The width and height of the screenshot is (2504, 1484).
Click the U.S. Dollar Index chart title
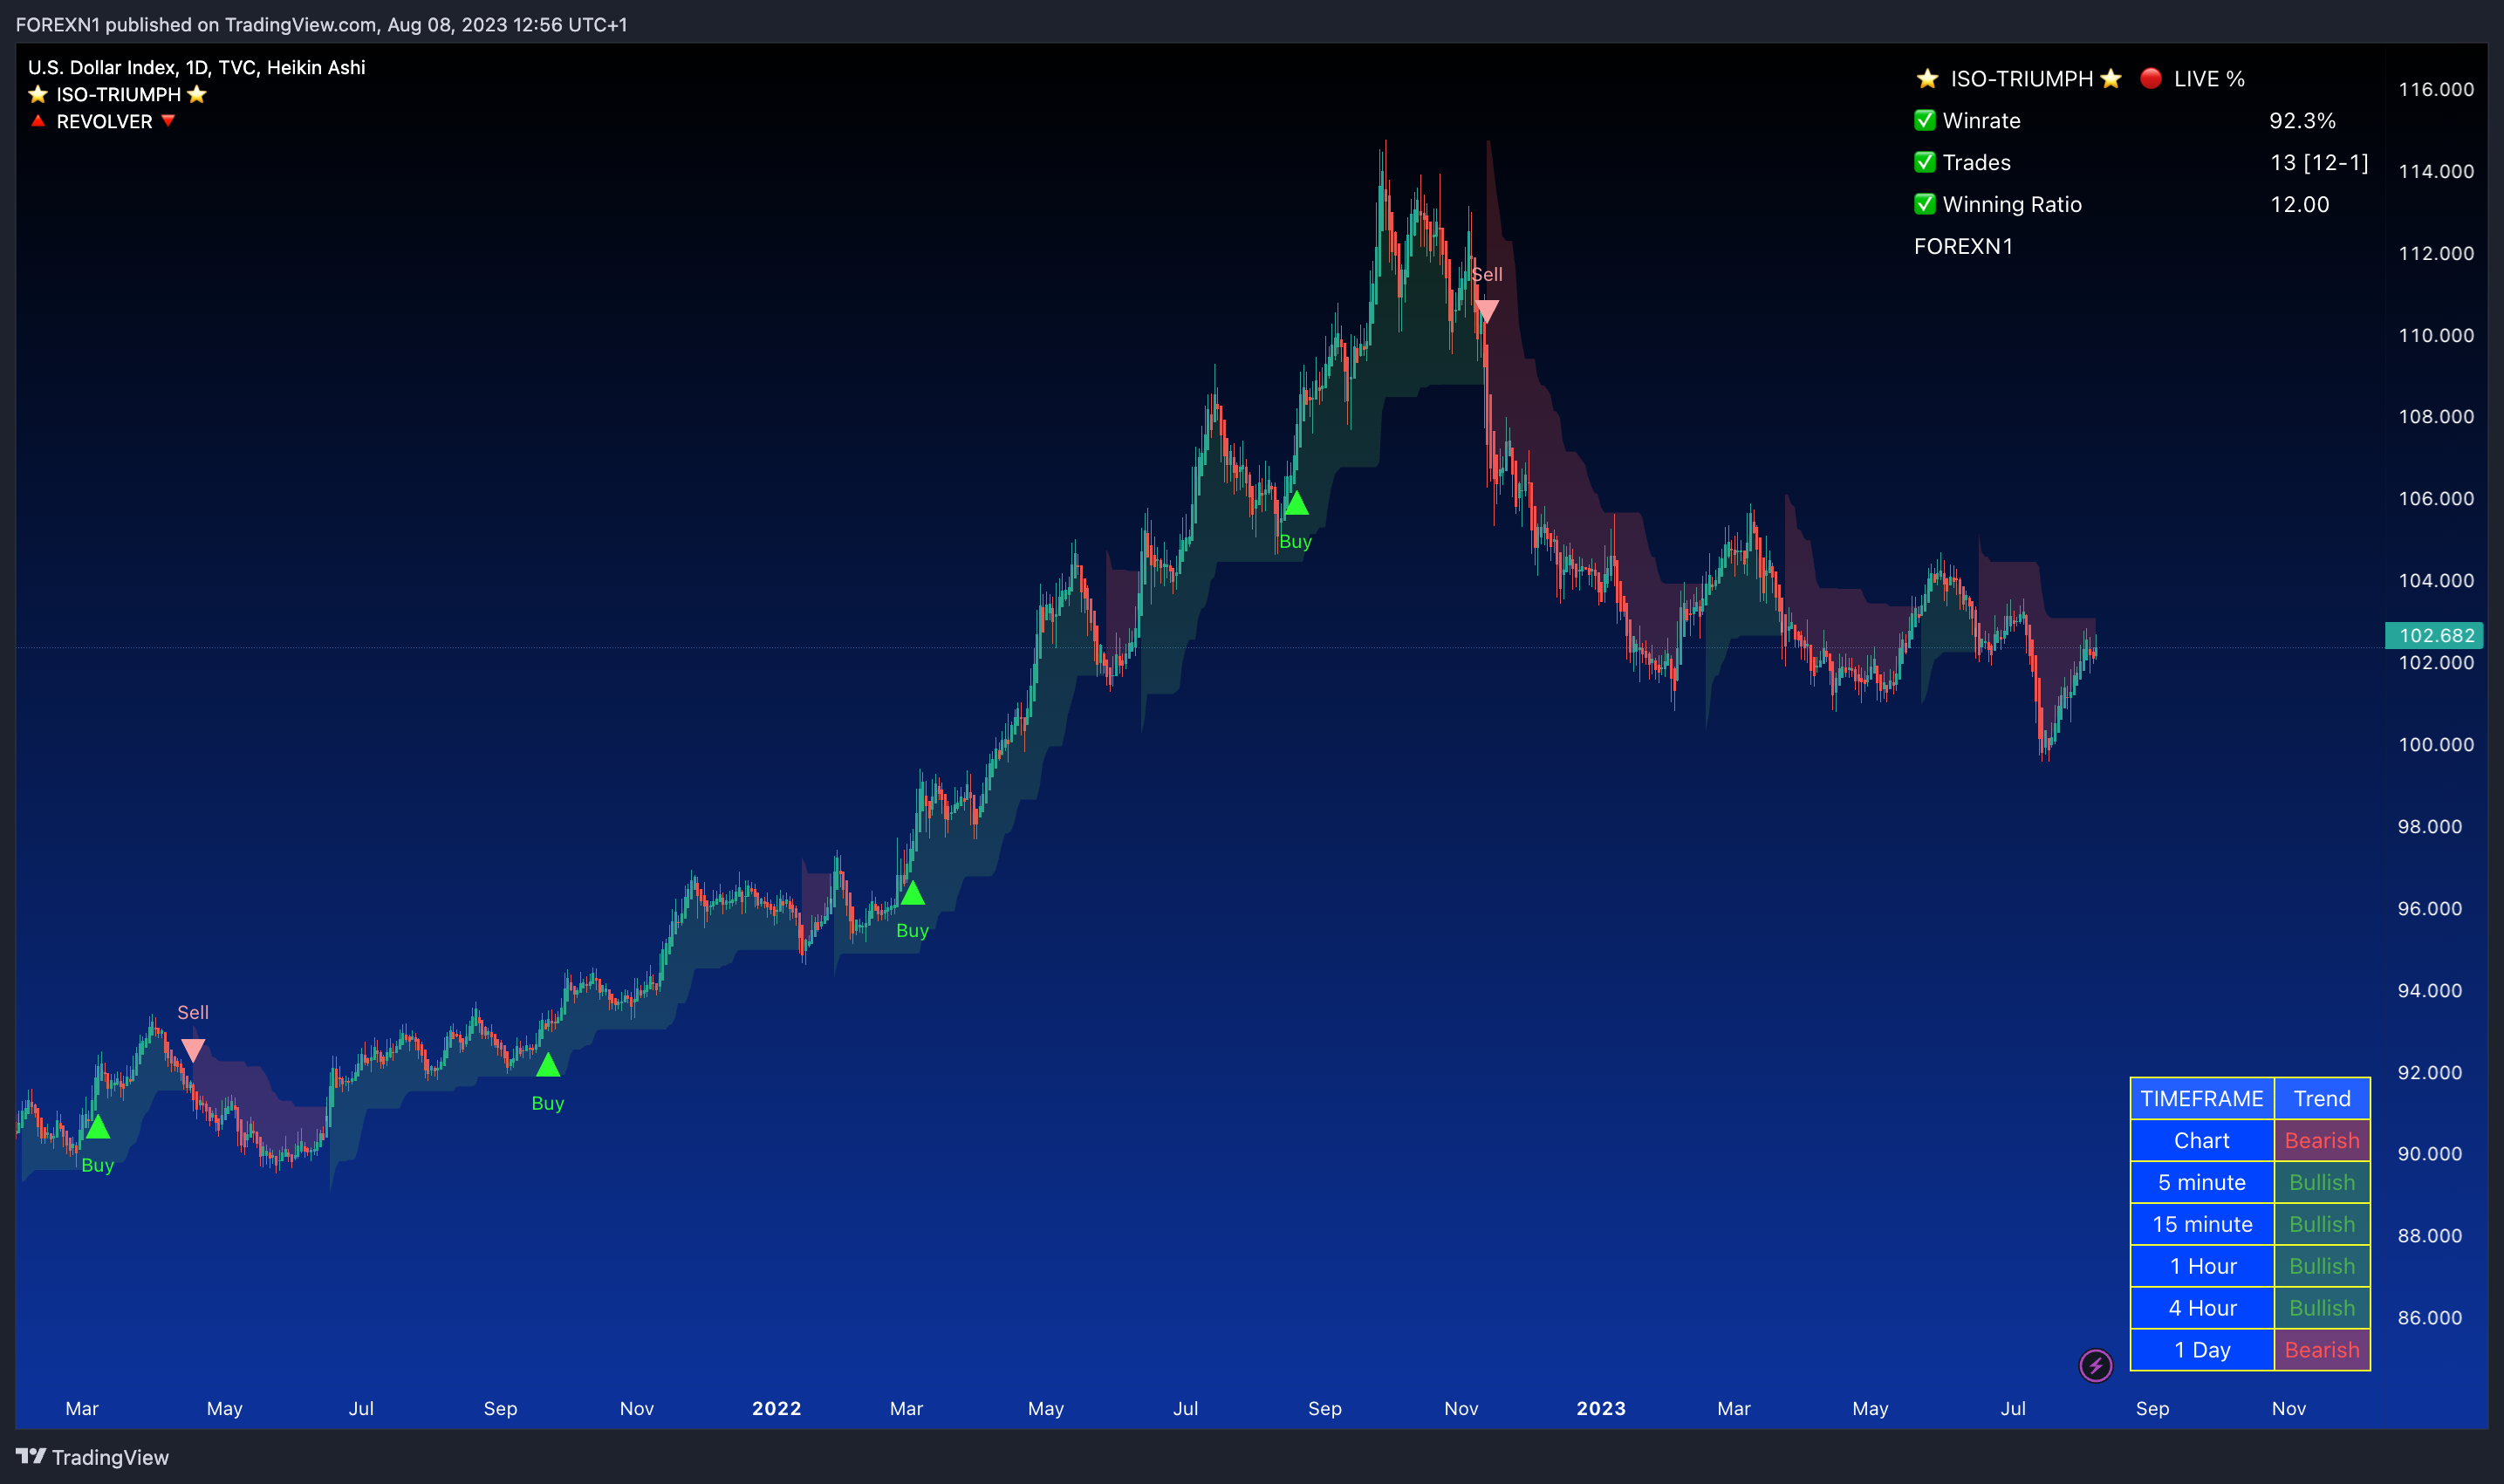tap(196, 67)
